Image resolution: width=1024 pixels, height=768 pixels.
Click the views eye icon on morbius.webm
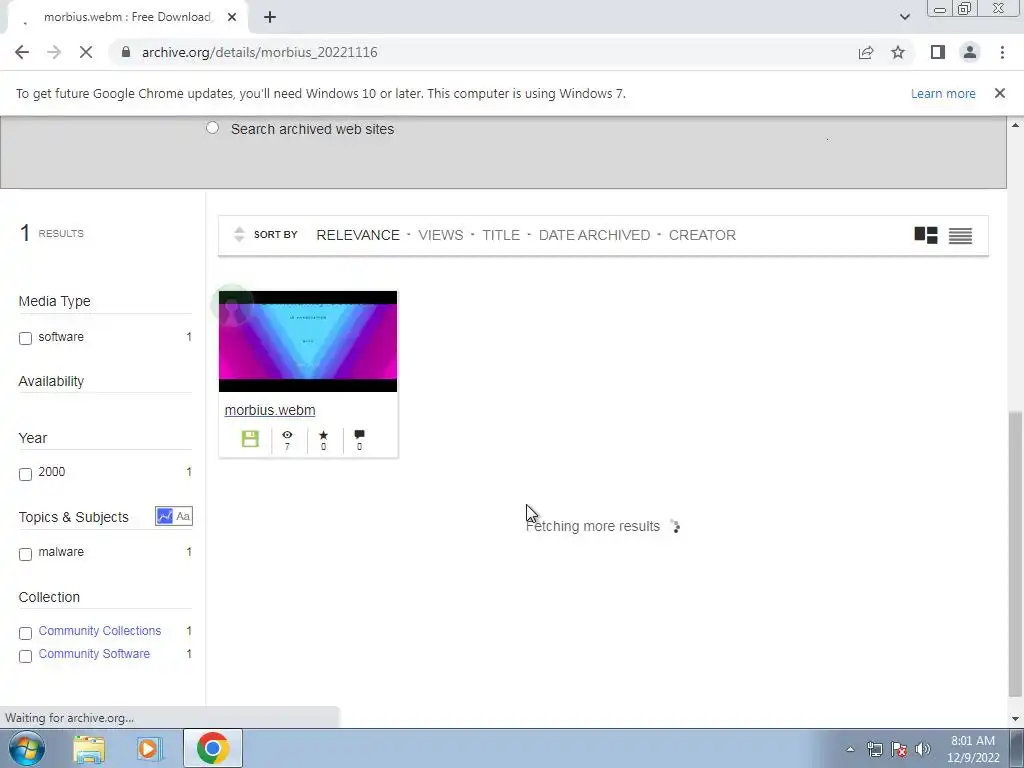click(x=287, y=435)
